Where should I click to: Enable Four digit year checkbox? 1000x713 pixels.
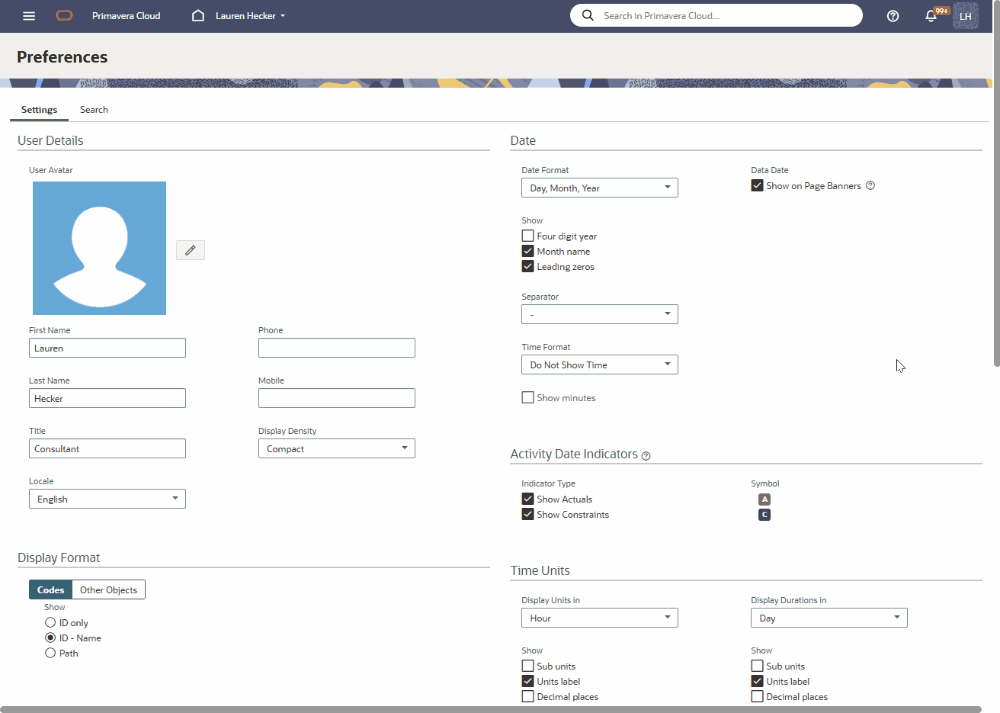point(527,236)
